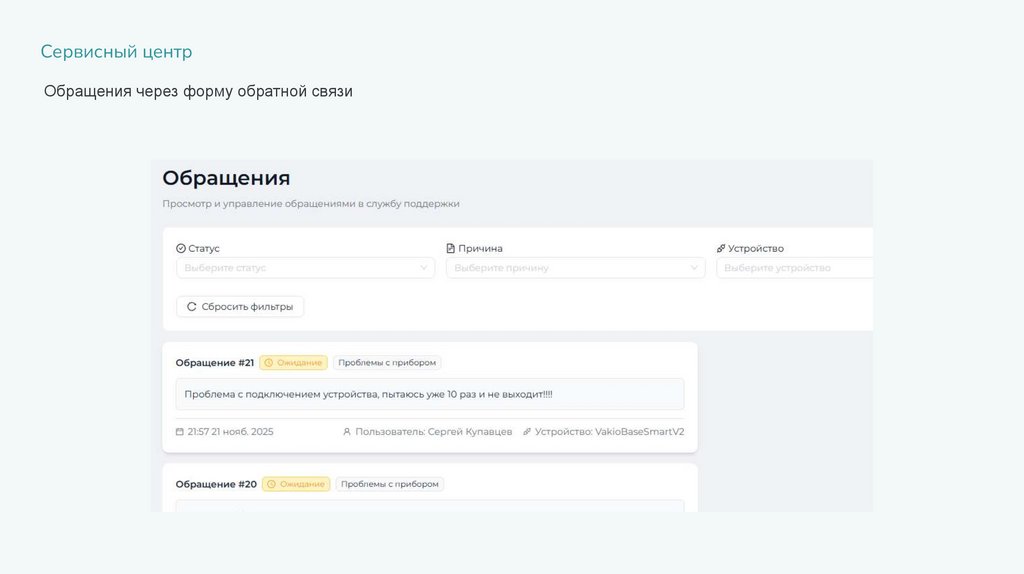1024x574 pixels.
Task: Open the Обращение #21 title
Action: coord(214,363)
